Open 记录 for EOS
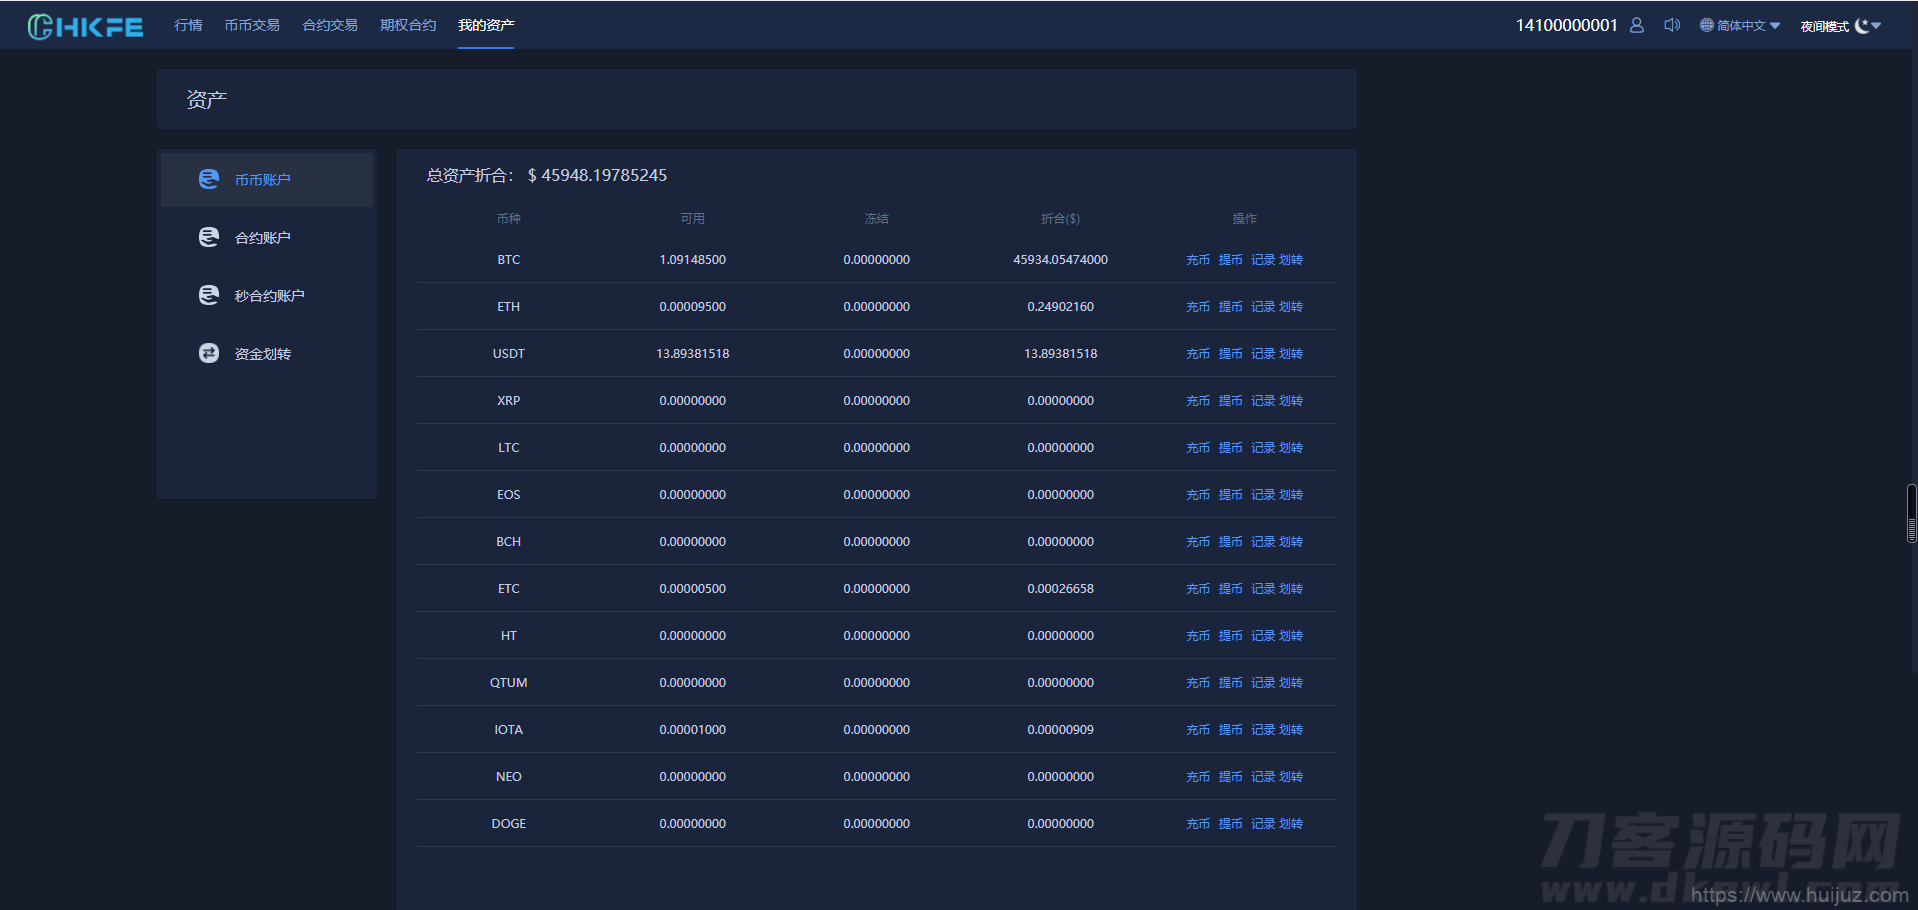Screen dimensions: 1918x910 coord(1263,495)
